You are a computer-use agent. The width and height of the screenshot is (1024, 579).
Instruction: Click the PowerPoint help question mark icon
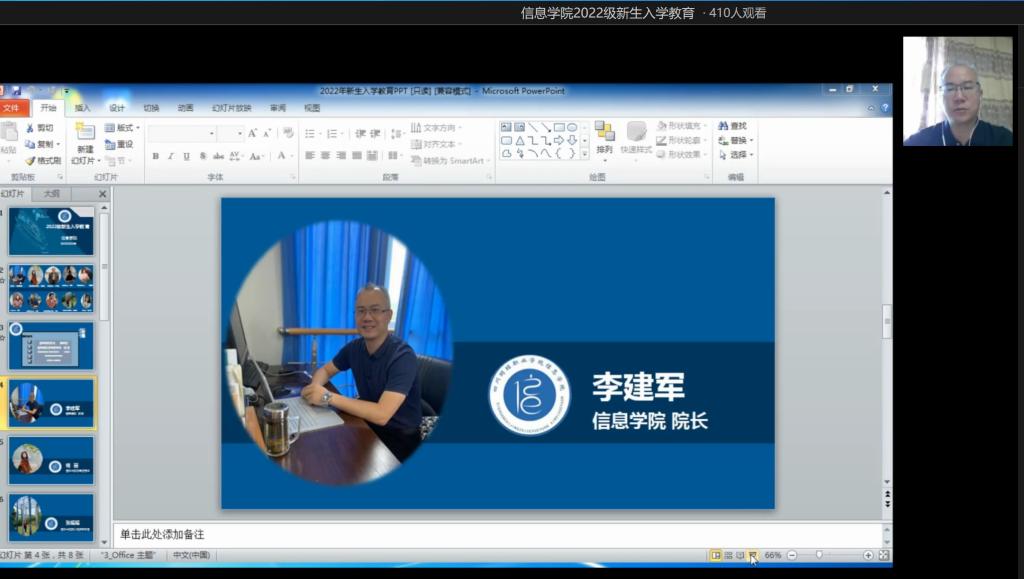884,108
